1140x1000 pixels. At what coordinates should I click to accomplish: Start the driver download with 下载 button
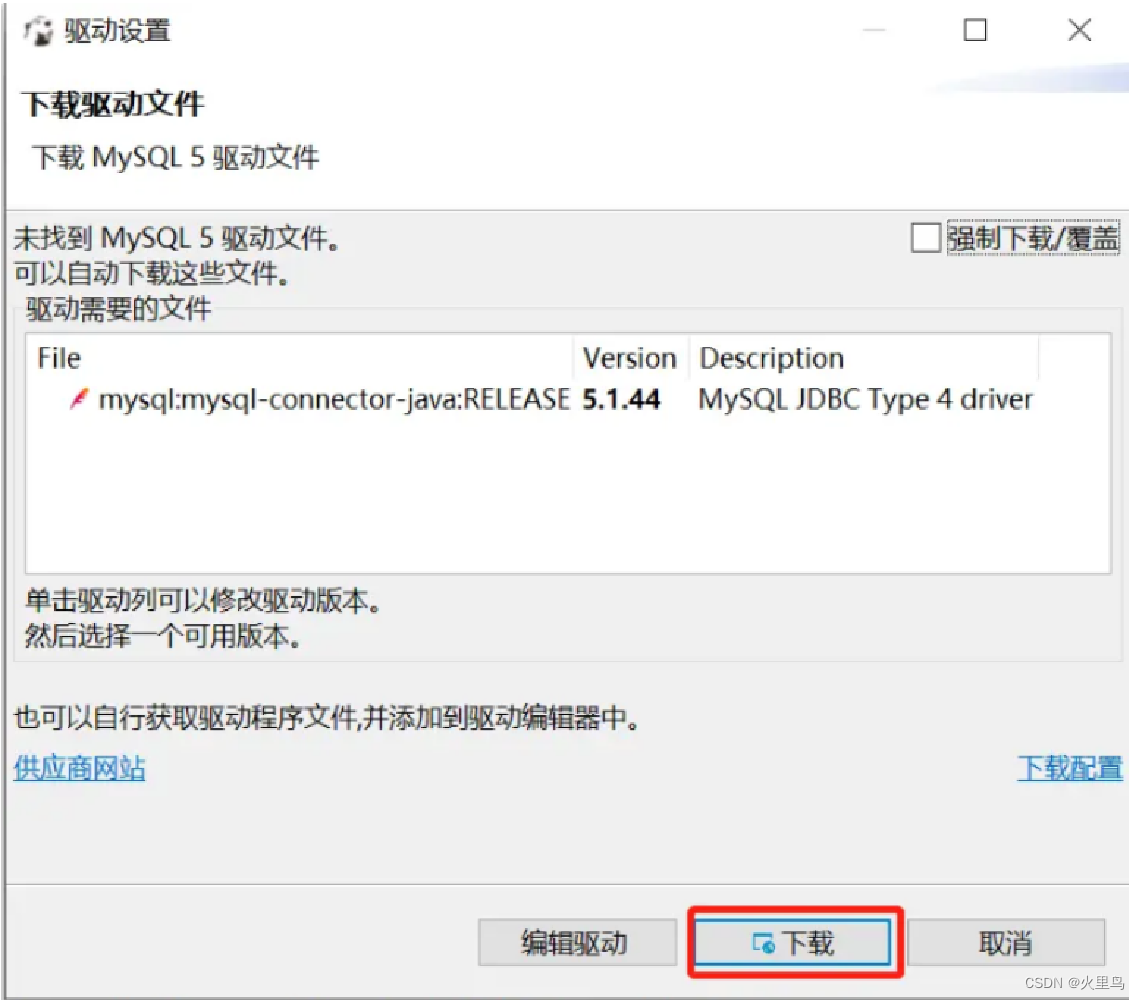click(792, 943)
